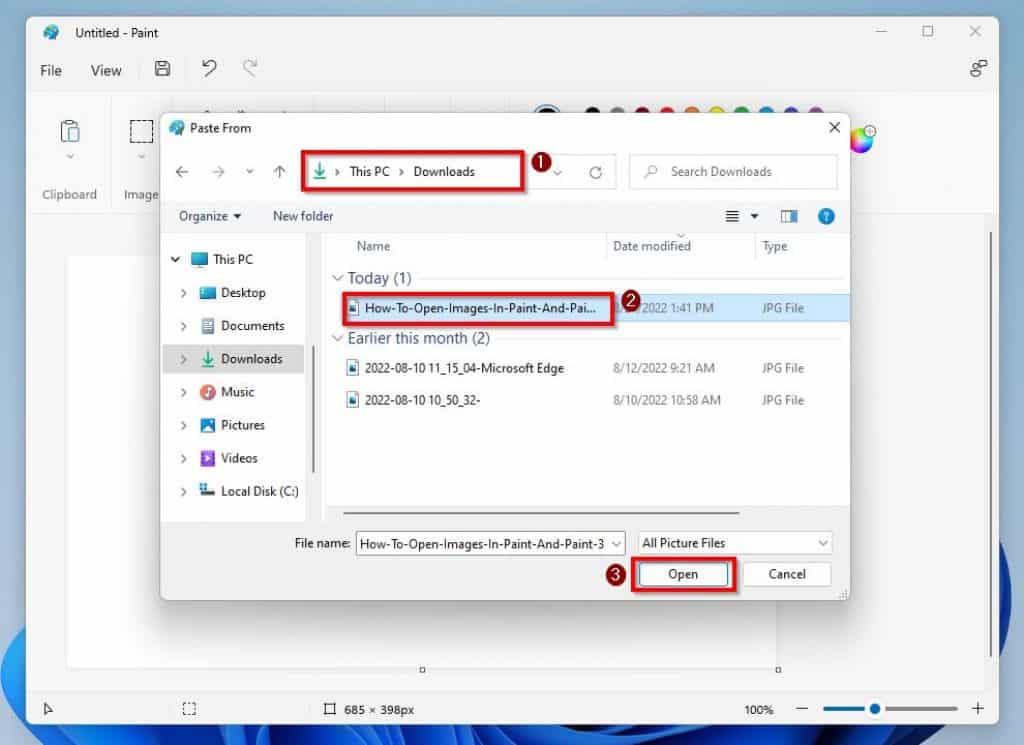The image size is (1024, 745).
Task: Open the Organize dropdown
Action: click(210, 216)
